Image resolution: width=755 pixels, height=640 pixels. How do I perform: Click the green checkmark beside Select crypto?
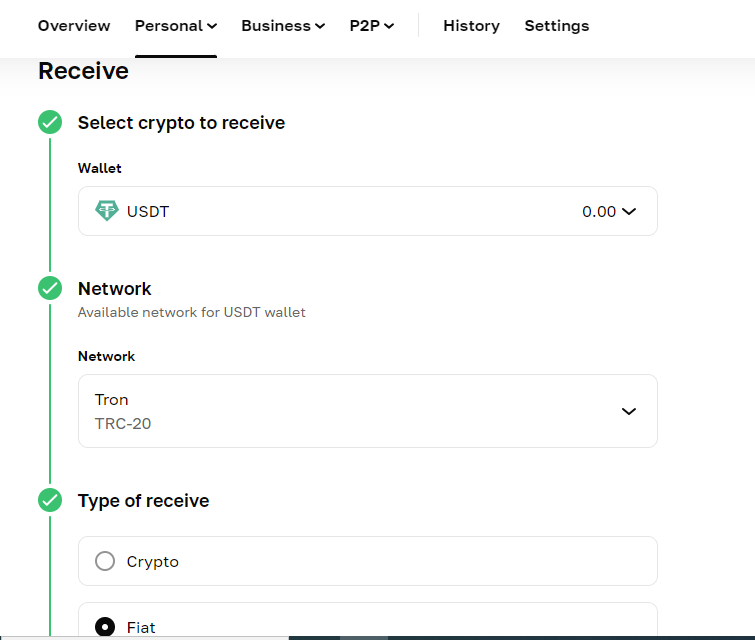[50, 122]
